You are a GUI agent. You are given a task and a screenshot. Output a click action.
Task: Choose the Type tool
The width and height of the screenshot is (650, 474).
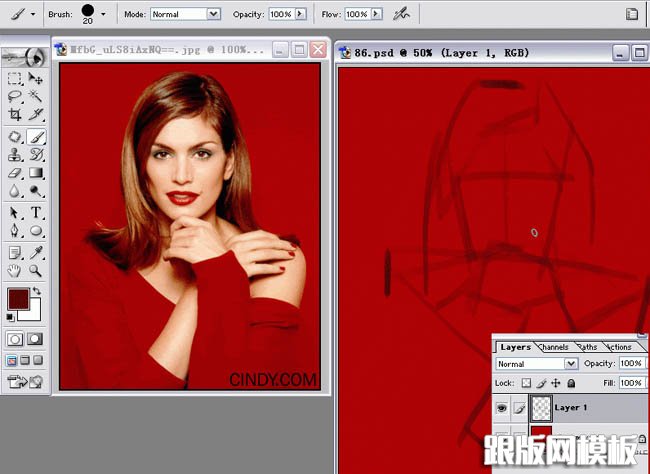click(x=36, y=212)
